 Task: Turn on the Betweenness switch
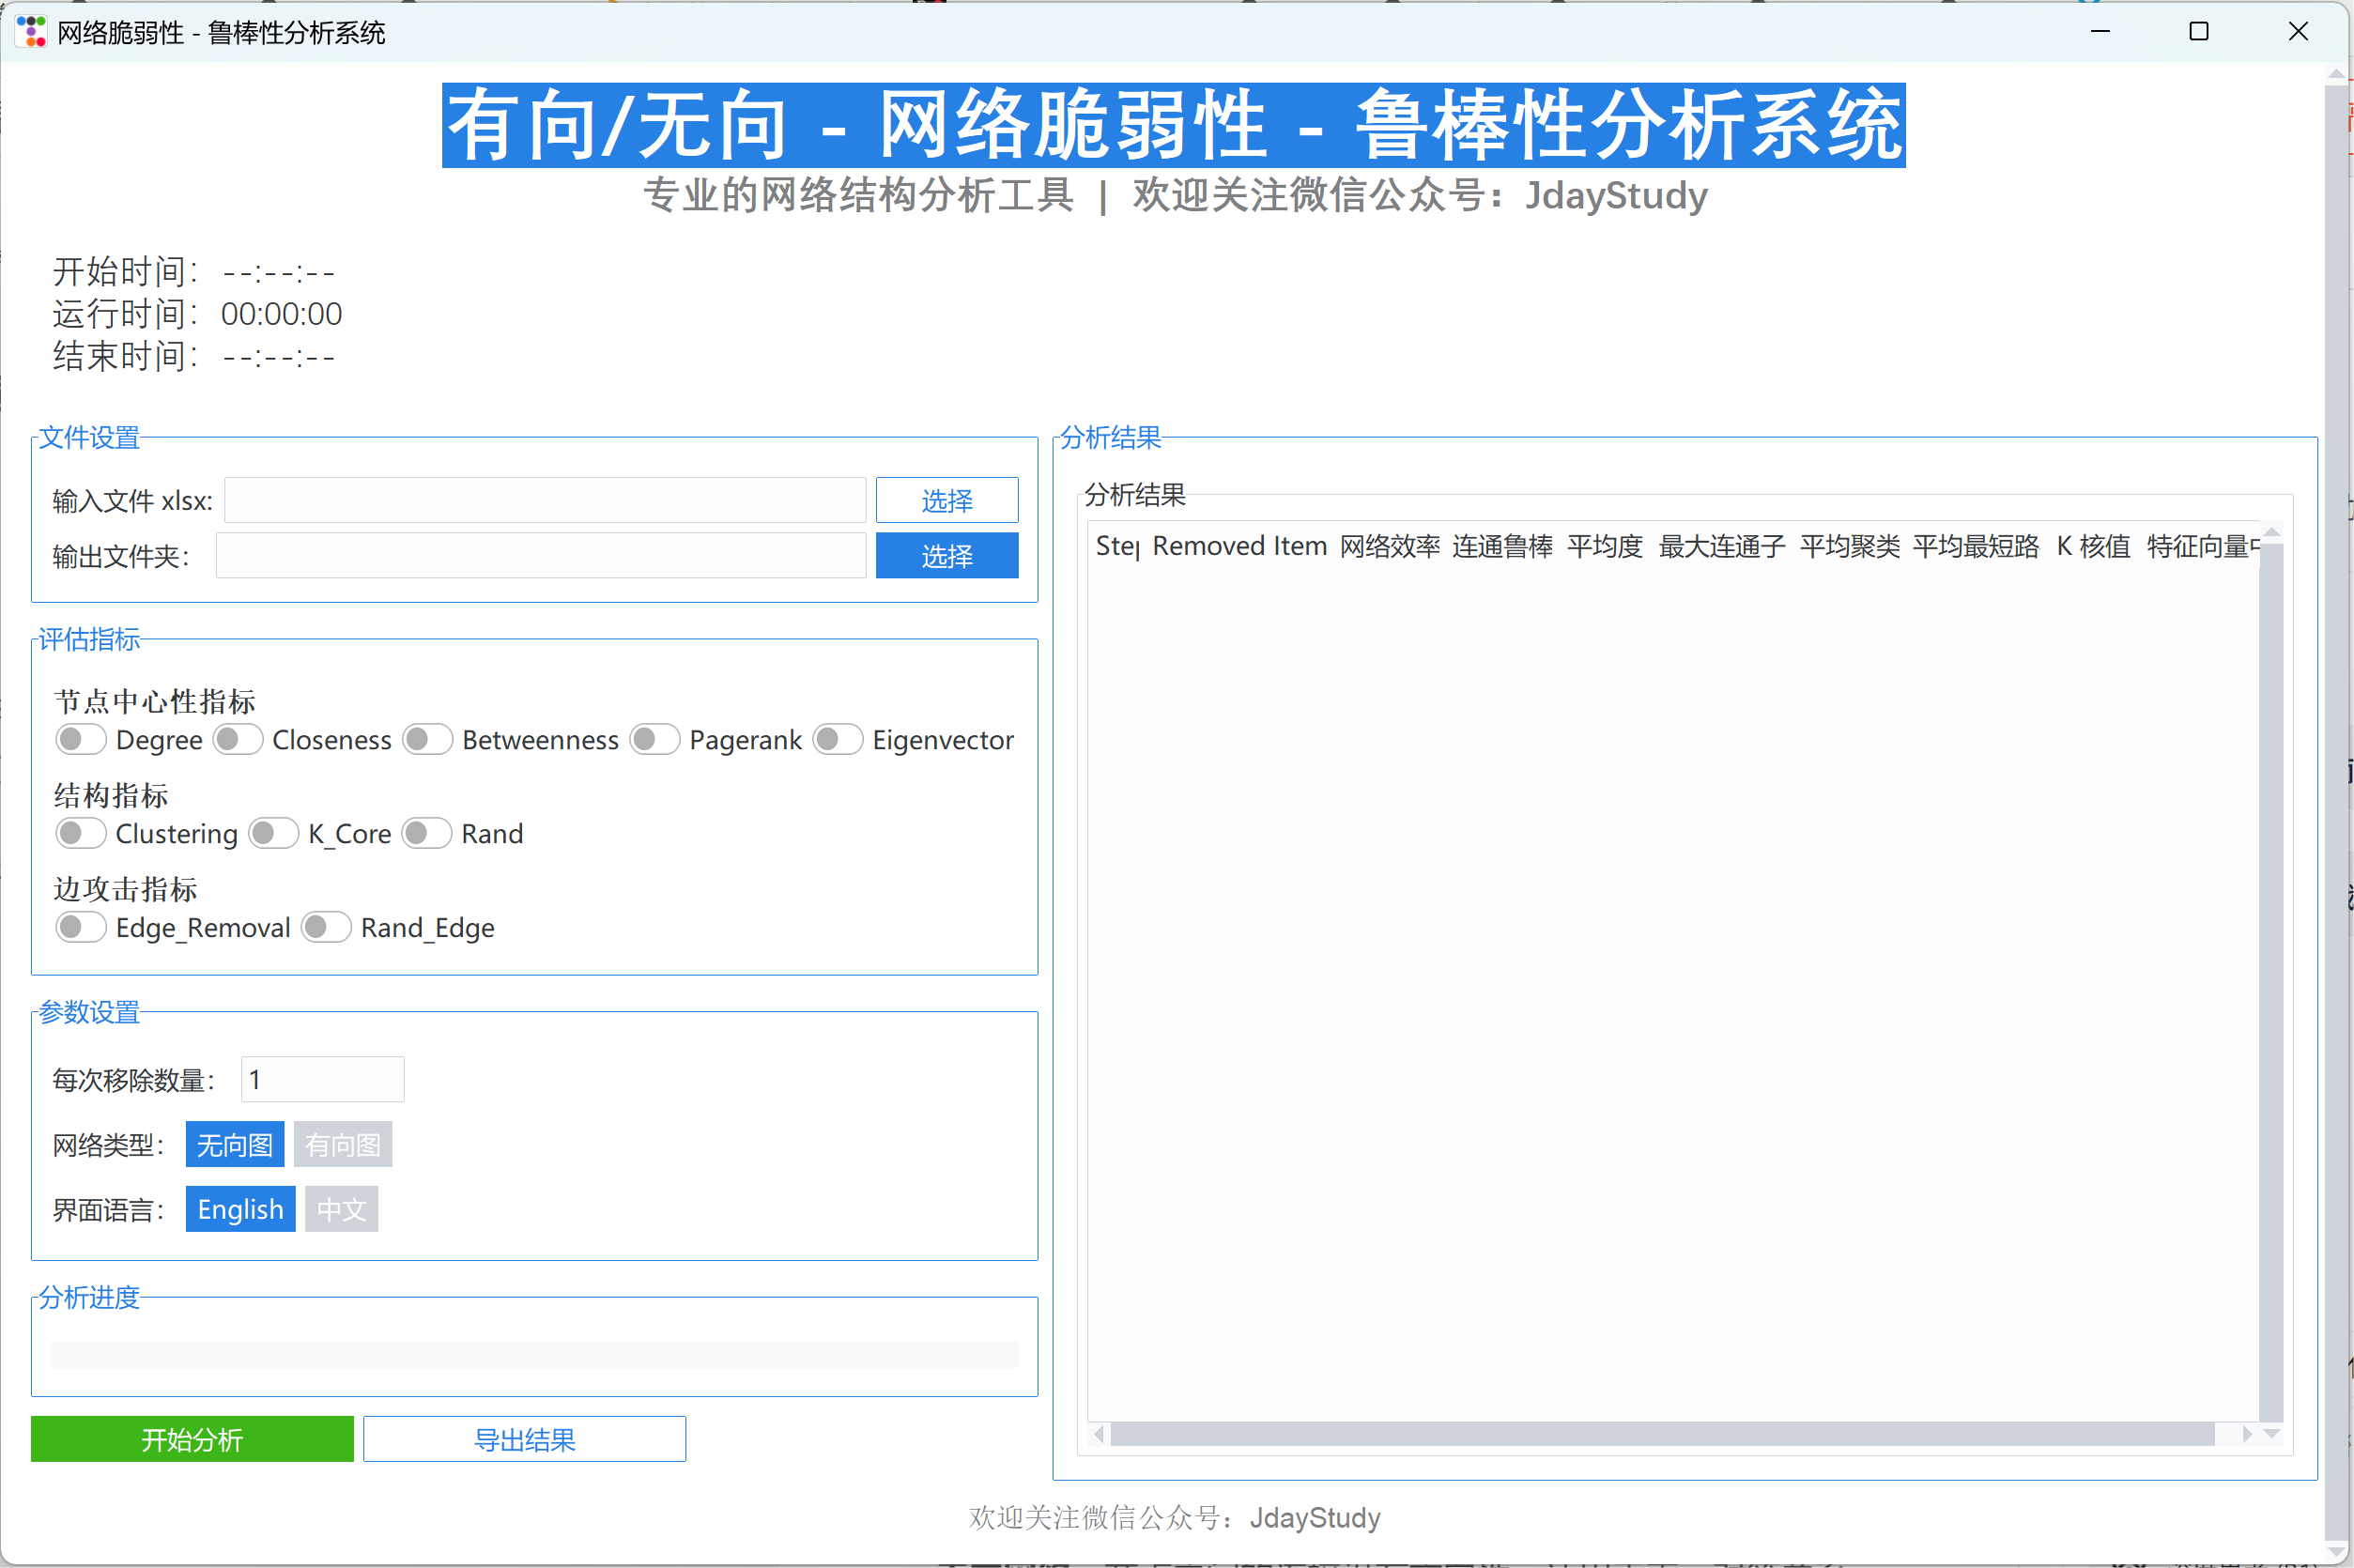427,740
